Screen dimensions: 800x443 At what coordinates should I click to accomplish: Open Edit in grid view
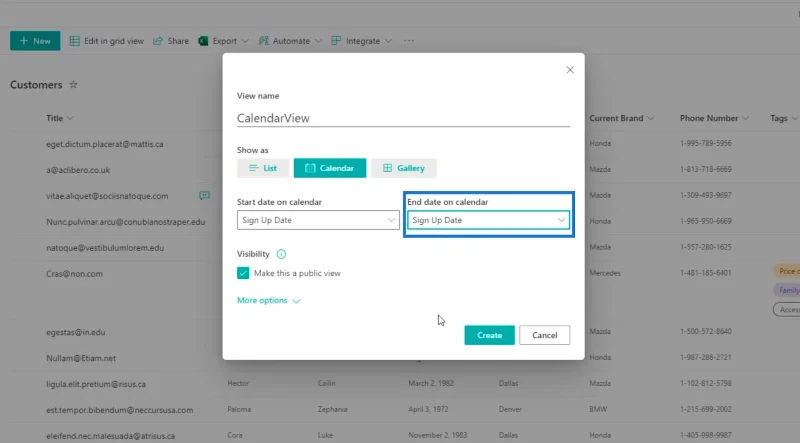(x=107, y=41)
